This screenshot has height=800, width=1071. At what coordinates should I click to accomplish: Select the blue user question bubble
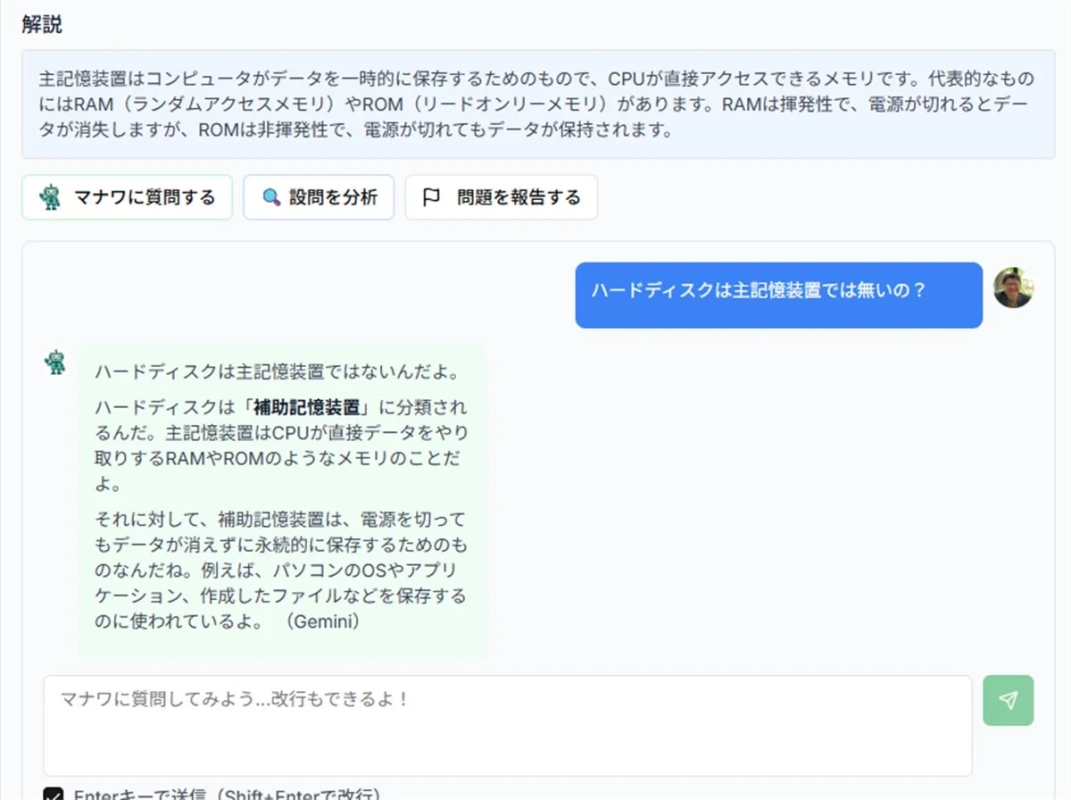point(778,296)
